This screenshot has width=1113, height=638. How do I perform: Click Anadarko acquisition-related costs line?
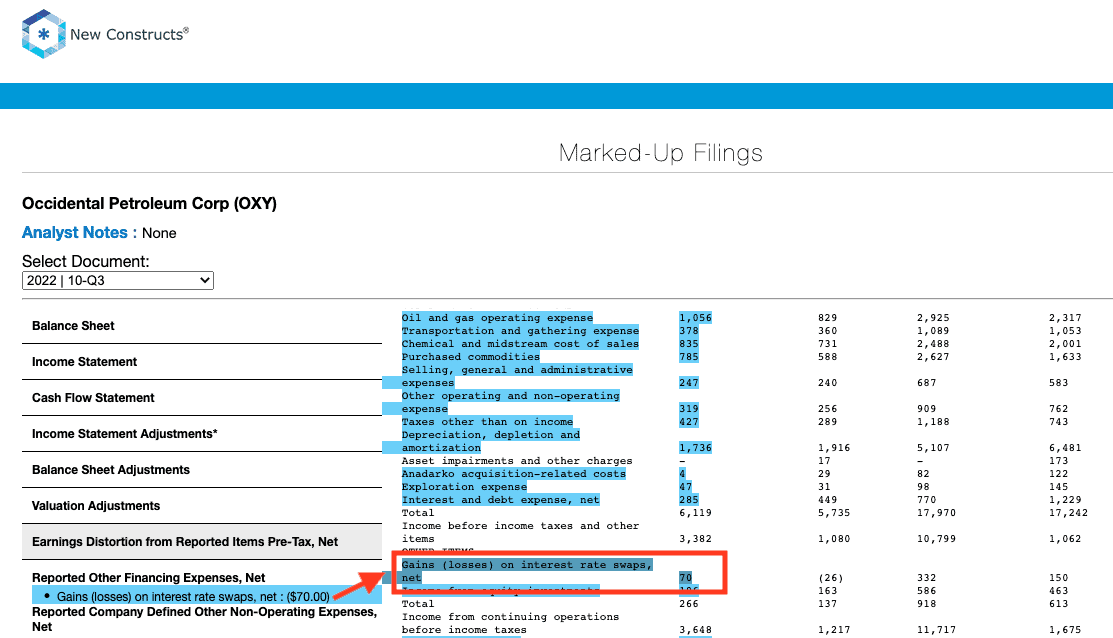[x=514, y=474]
